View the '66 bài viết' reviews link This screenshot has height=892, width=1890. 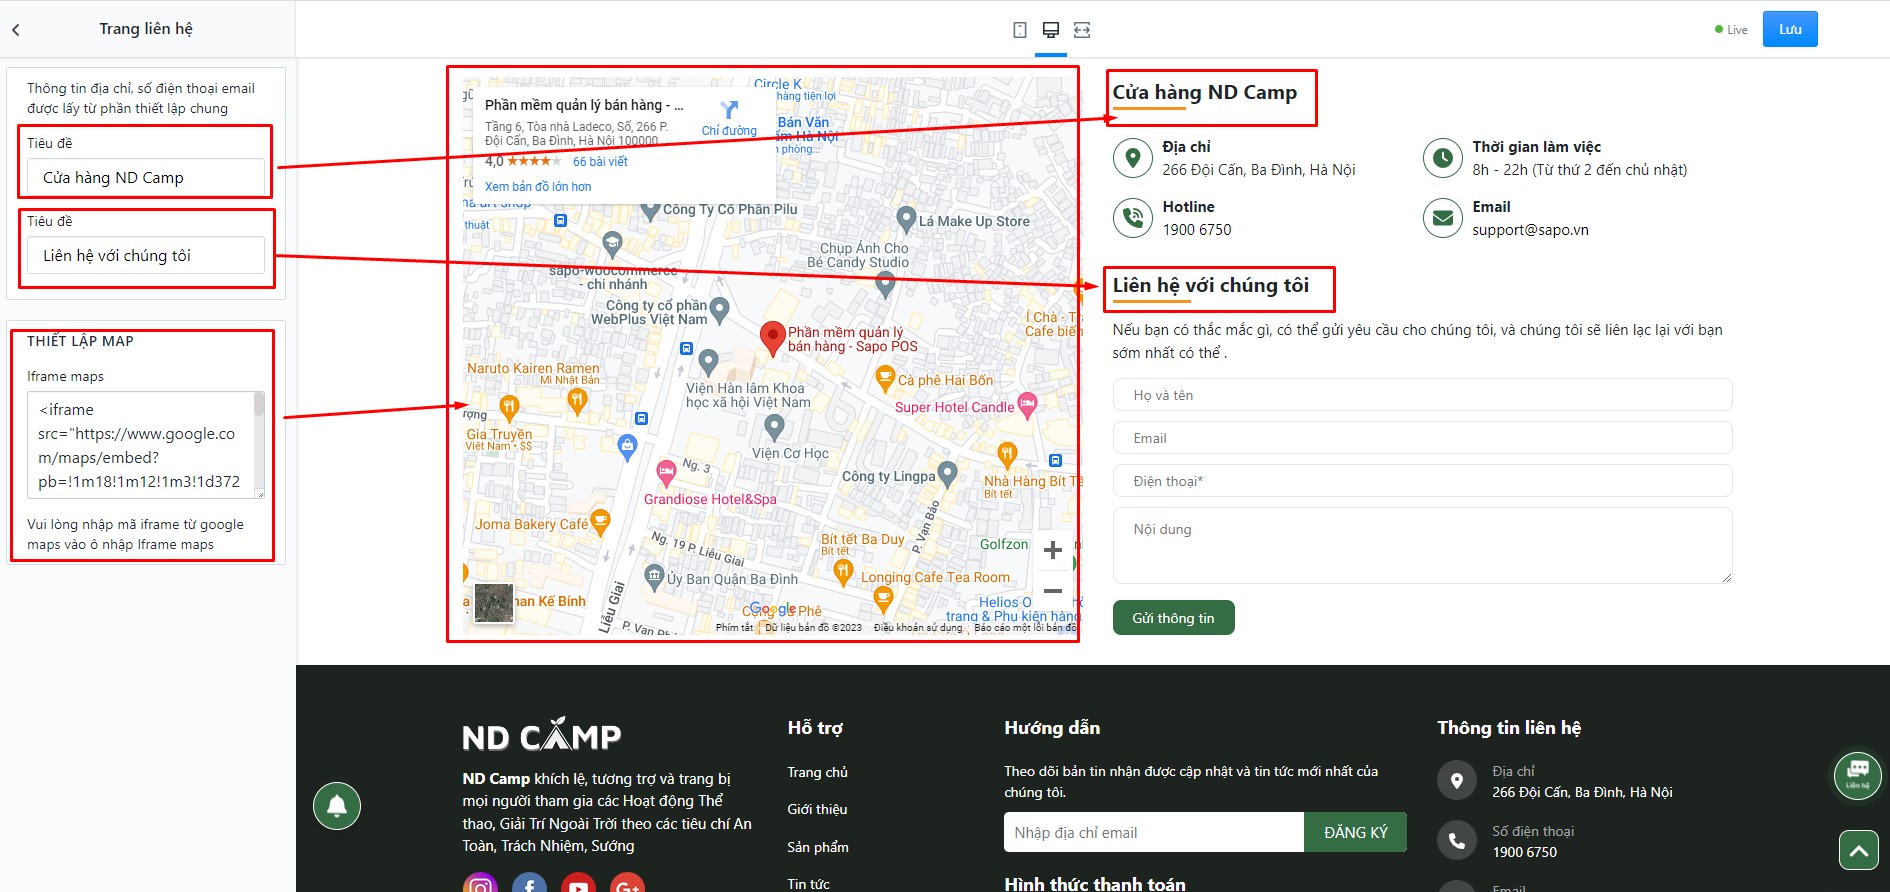(600, 162)
